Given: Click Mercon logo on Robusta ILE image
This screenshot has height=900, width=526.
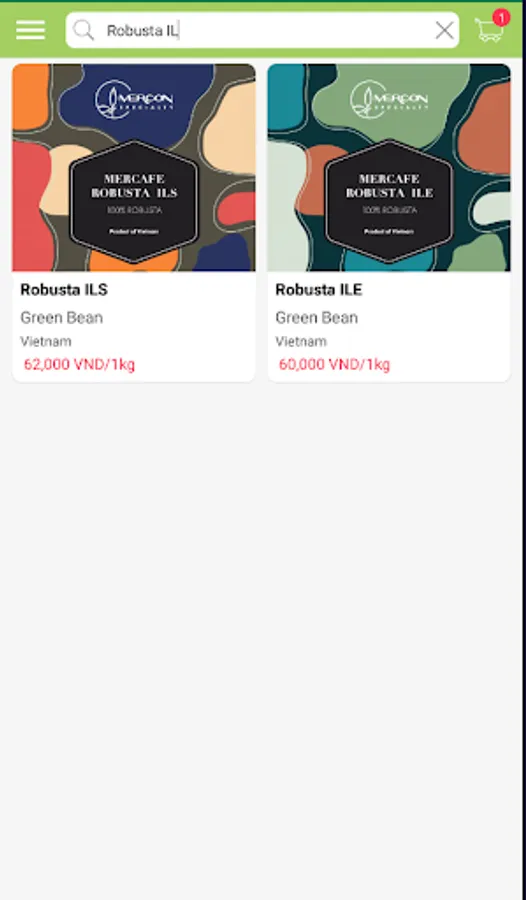Looking at the screenshot, I should [389, 99].
